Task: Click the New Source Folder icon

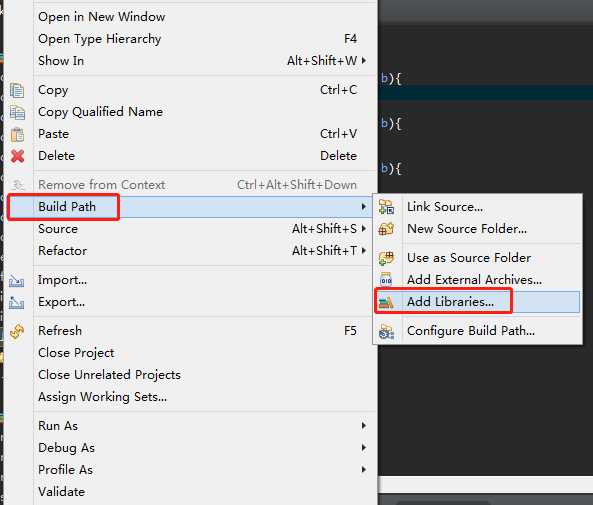Action: pyautogui.click(x=387, y=229)
